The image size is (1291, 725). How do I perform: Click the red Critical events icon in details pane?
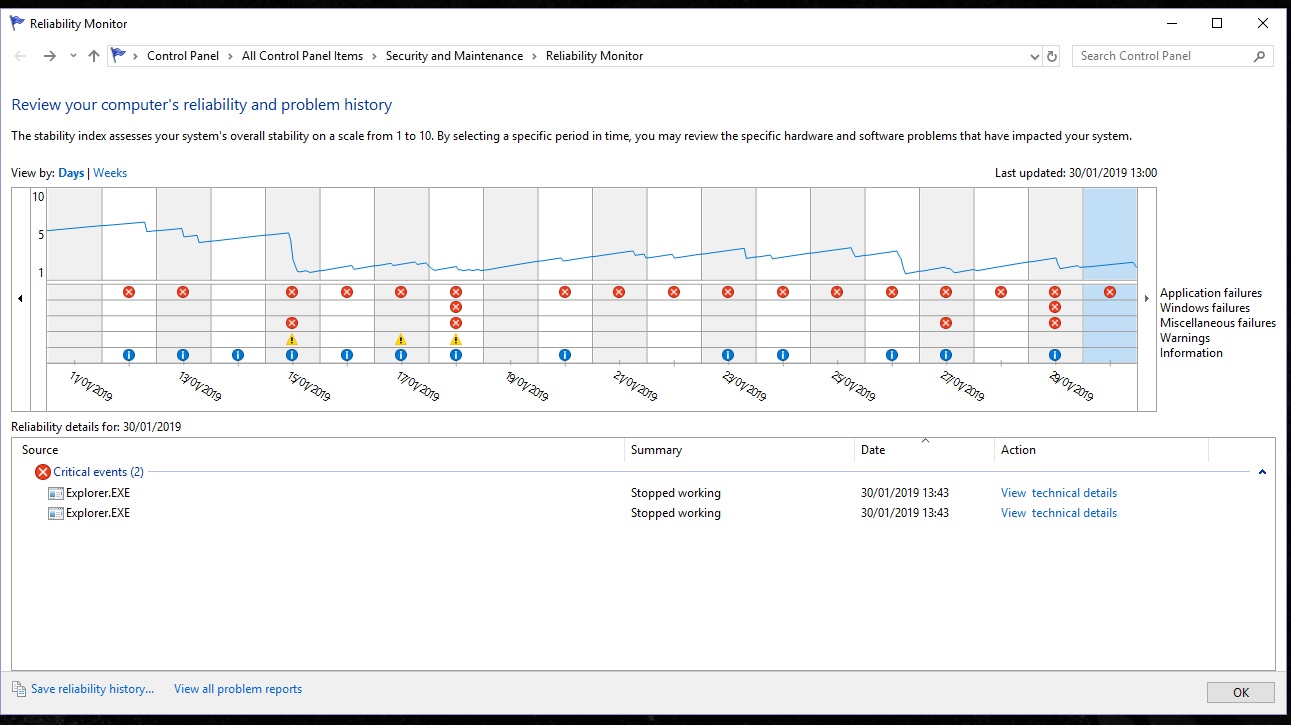tap(42, 471)
